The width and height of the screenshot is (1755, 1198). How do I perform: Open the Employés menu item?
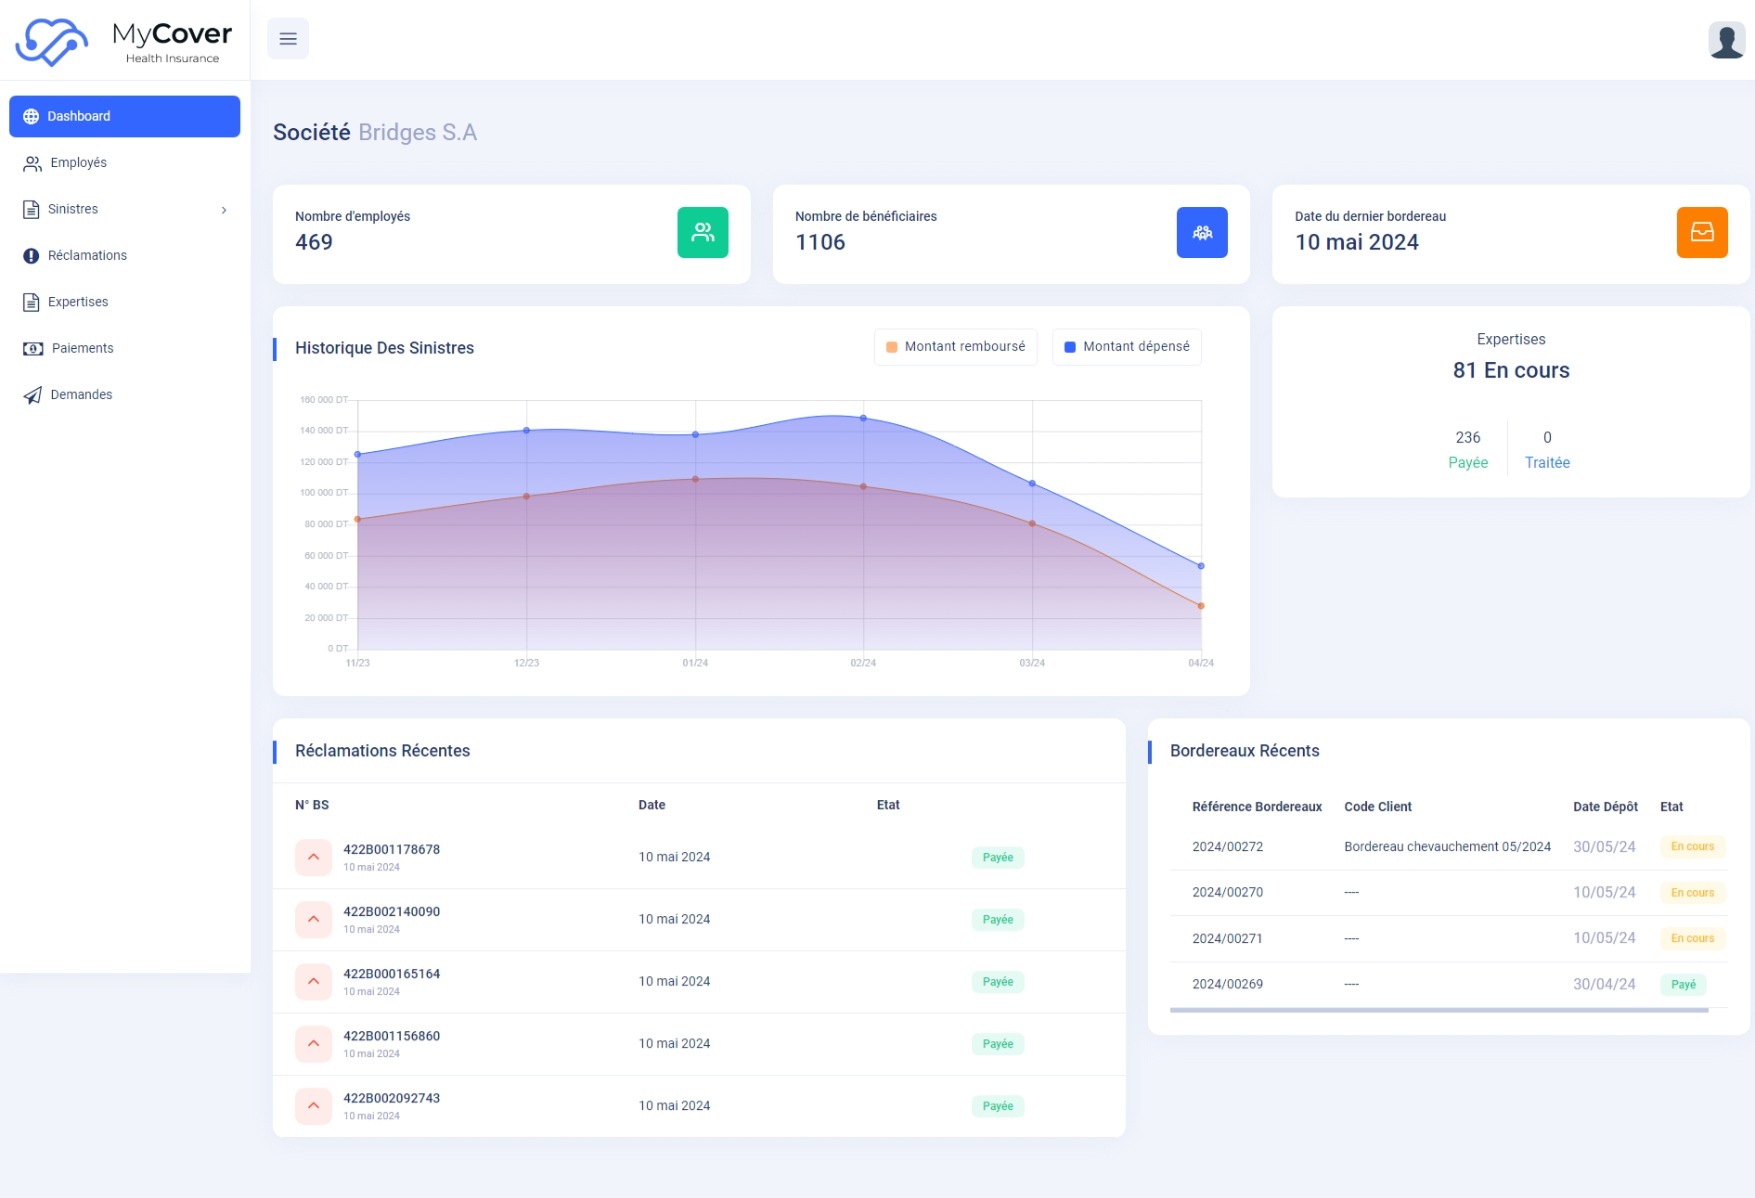point(78,163)
